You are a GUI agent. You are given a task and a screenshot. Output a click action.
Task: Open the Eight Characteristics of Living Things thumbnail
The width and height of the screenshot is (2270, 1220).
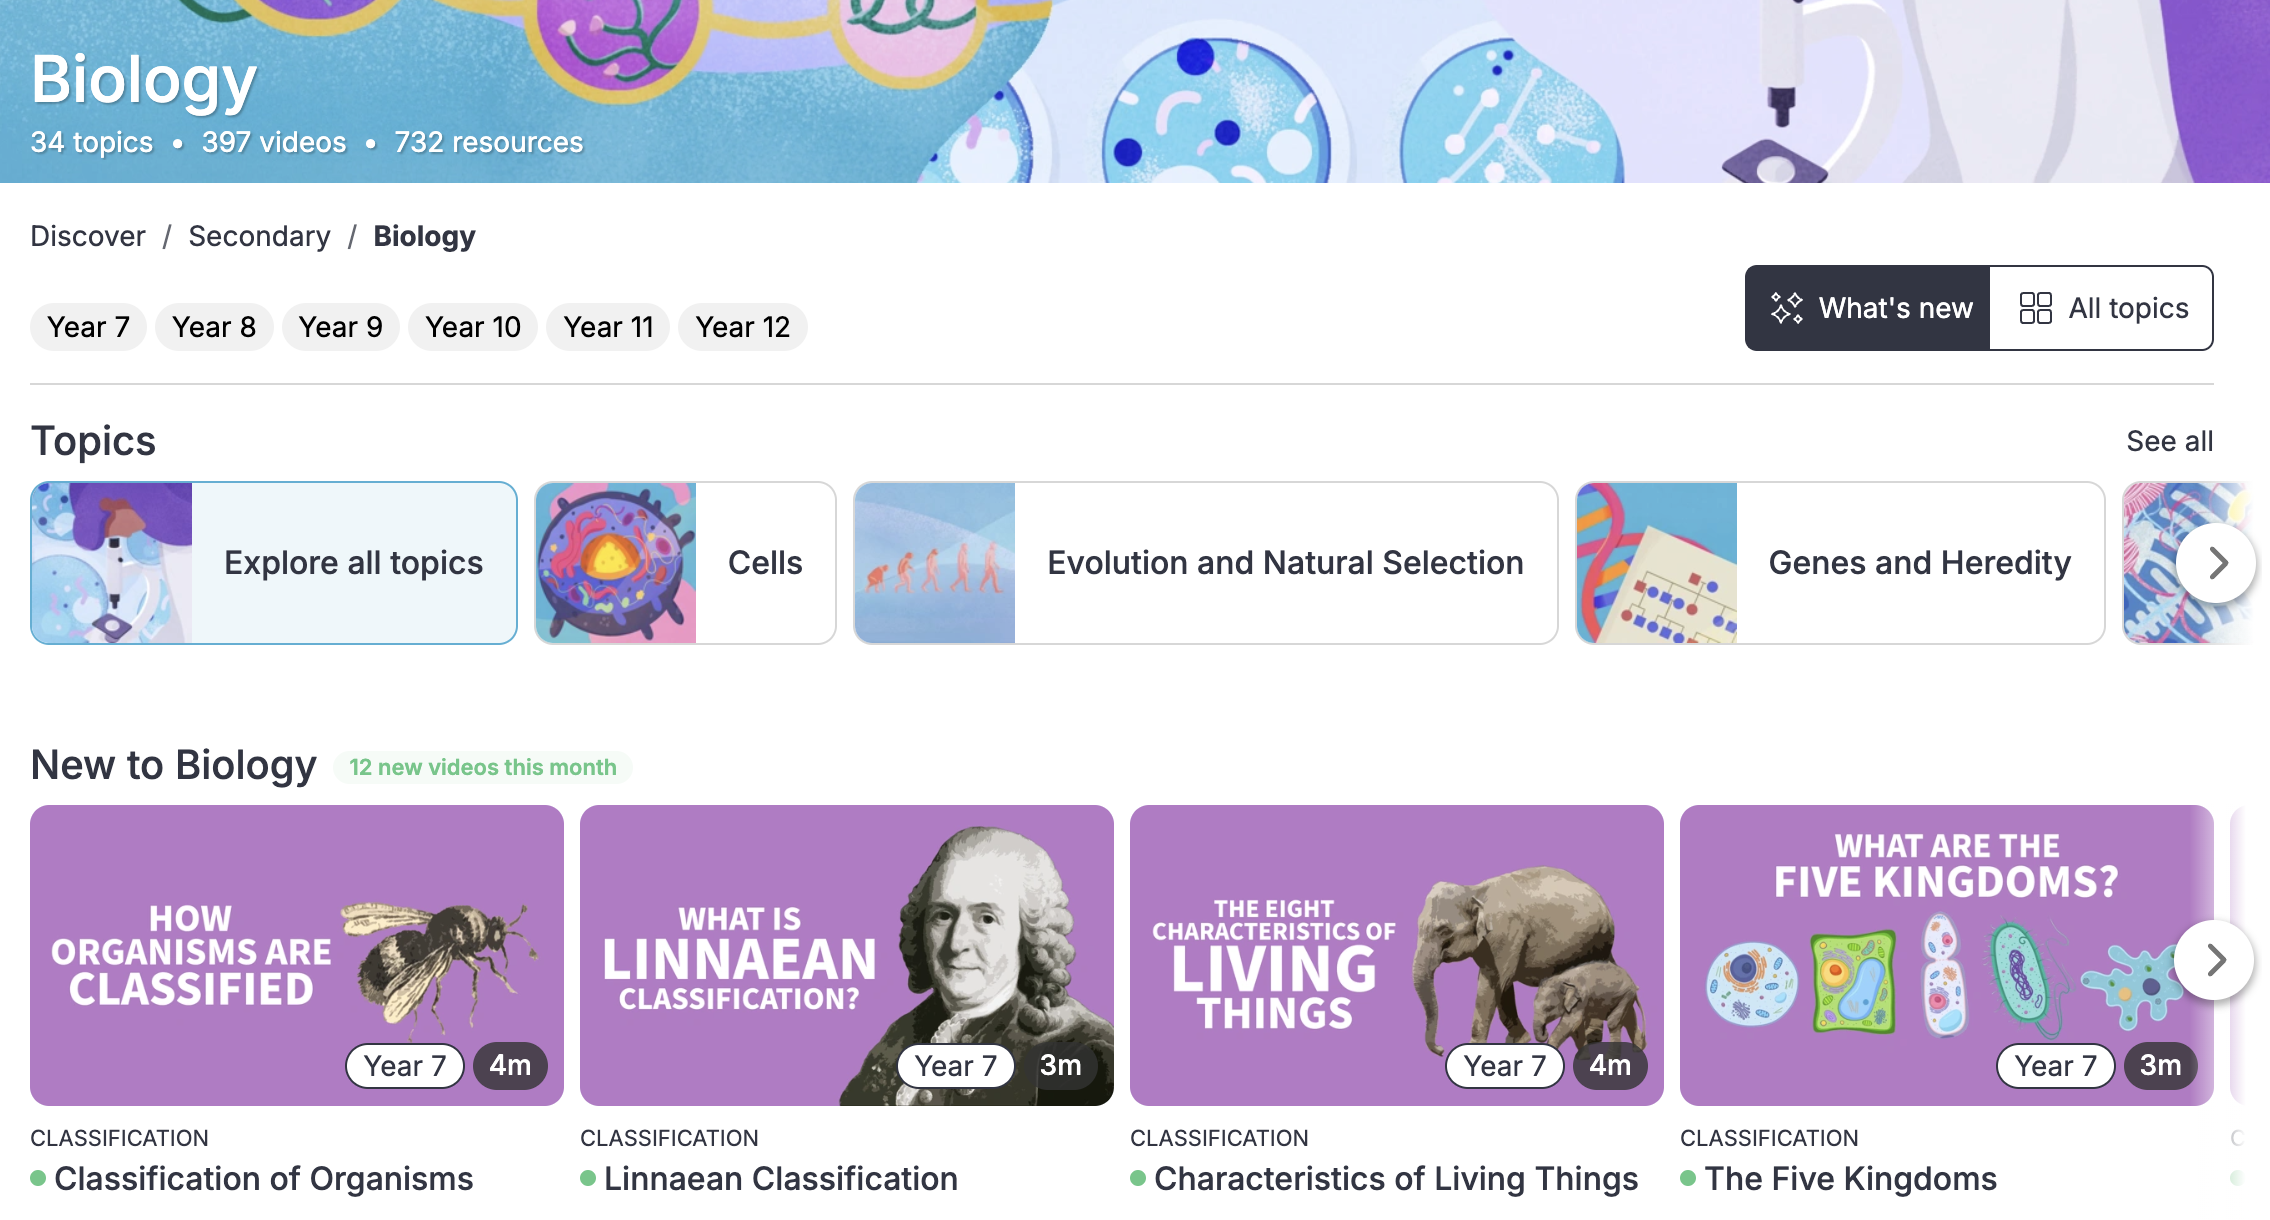1396,955
